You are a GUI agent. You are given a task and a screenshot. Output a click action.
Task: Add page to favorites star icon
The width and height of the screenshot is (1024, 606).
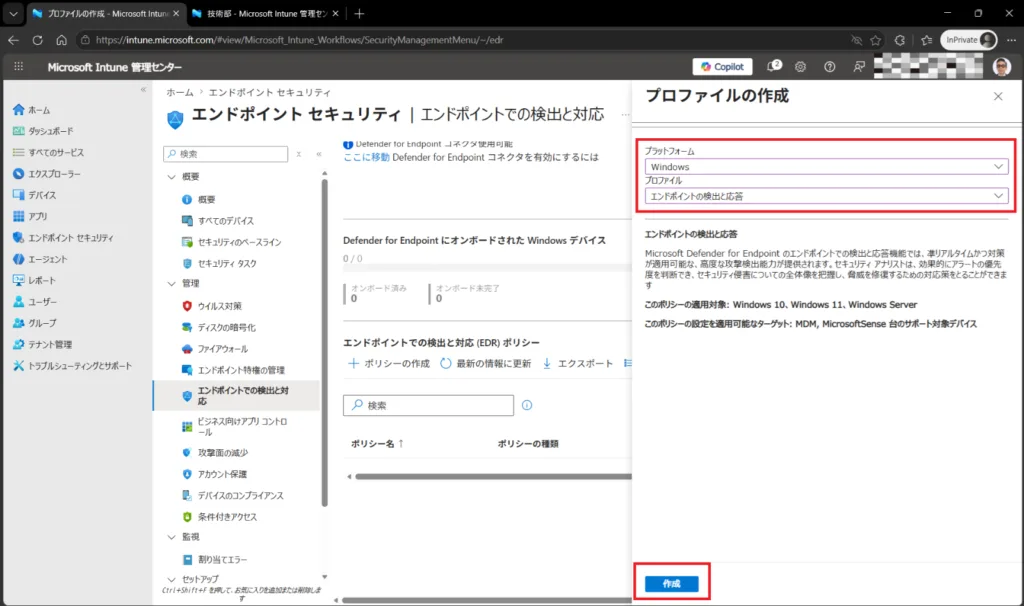coord(876,40)
